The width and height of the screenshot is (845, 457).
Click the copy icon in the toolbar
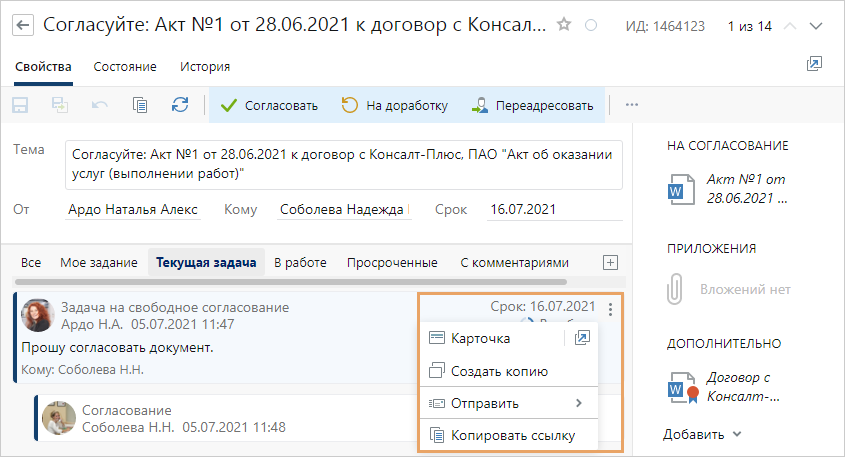[140, 104]
